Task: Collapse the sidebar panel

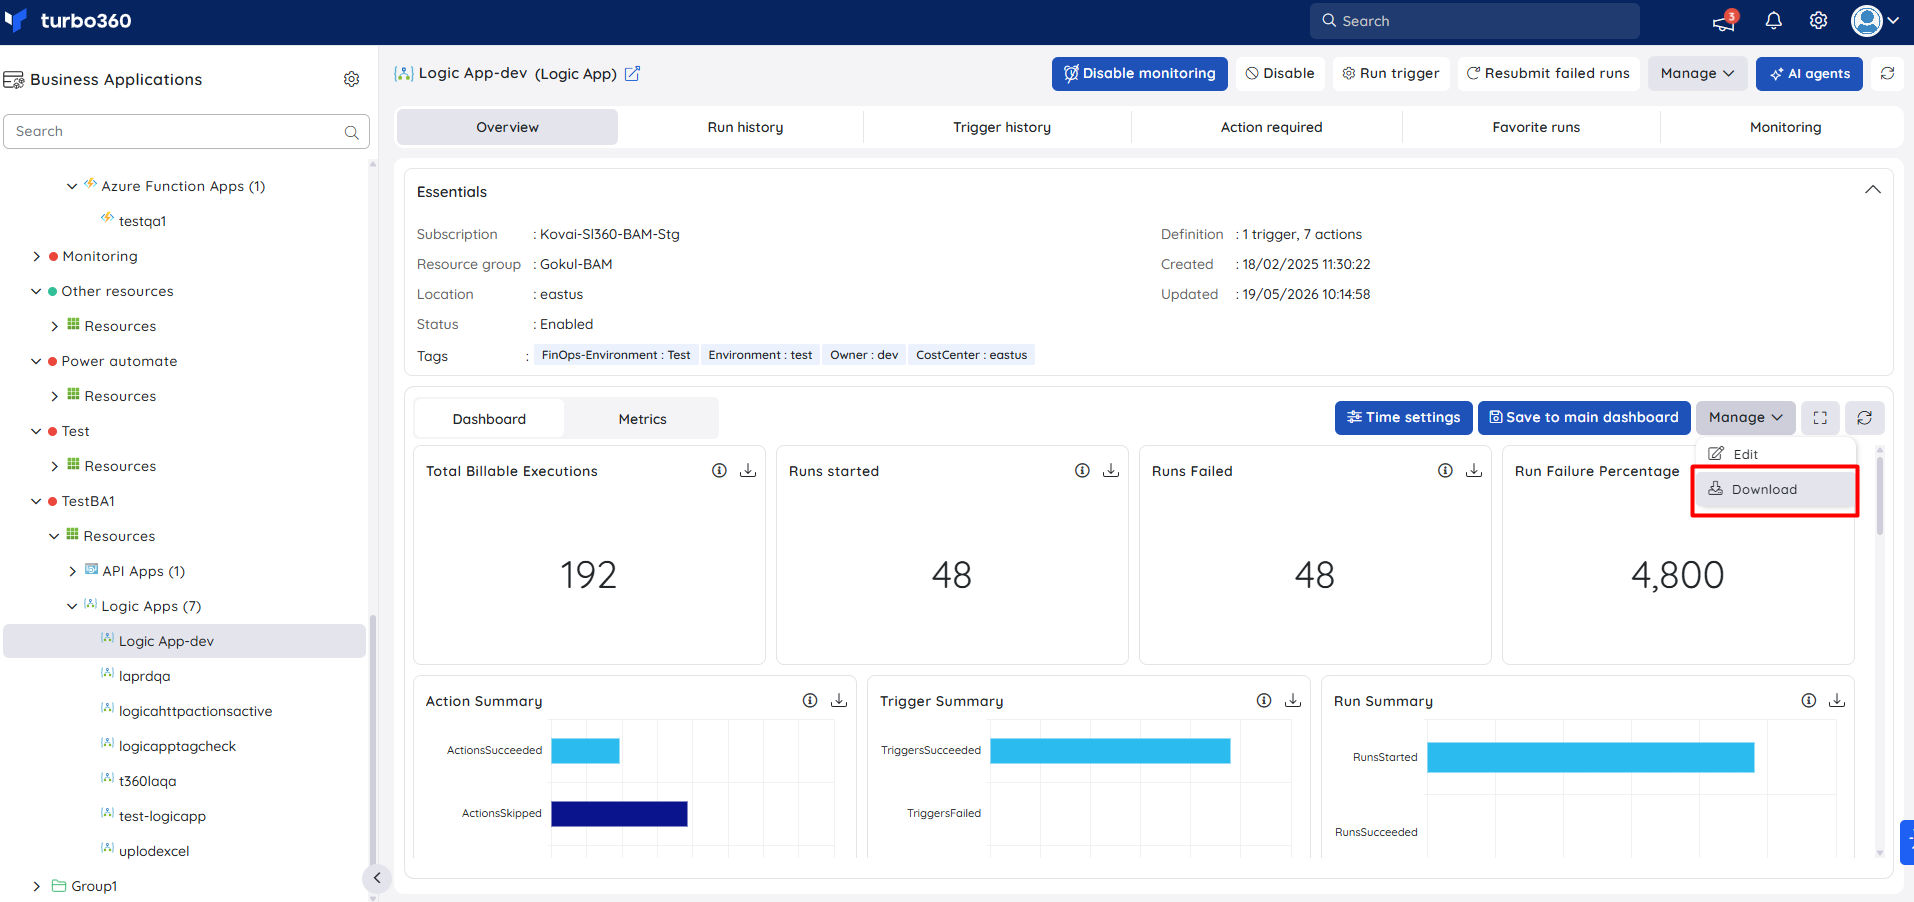Action: coord(377,878)
